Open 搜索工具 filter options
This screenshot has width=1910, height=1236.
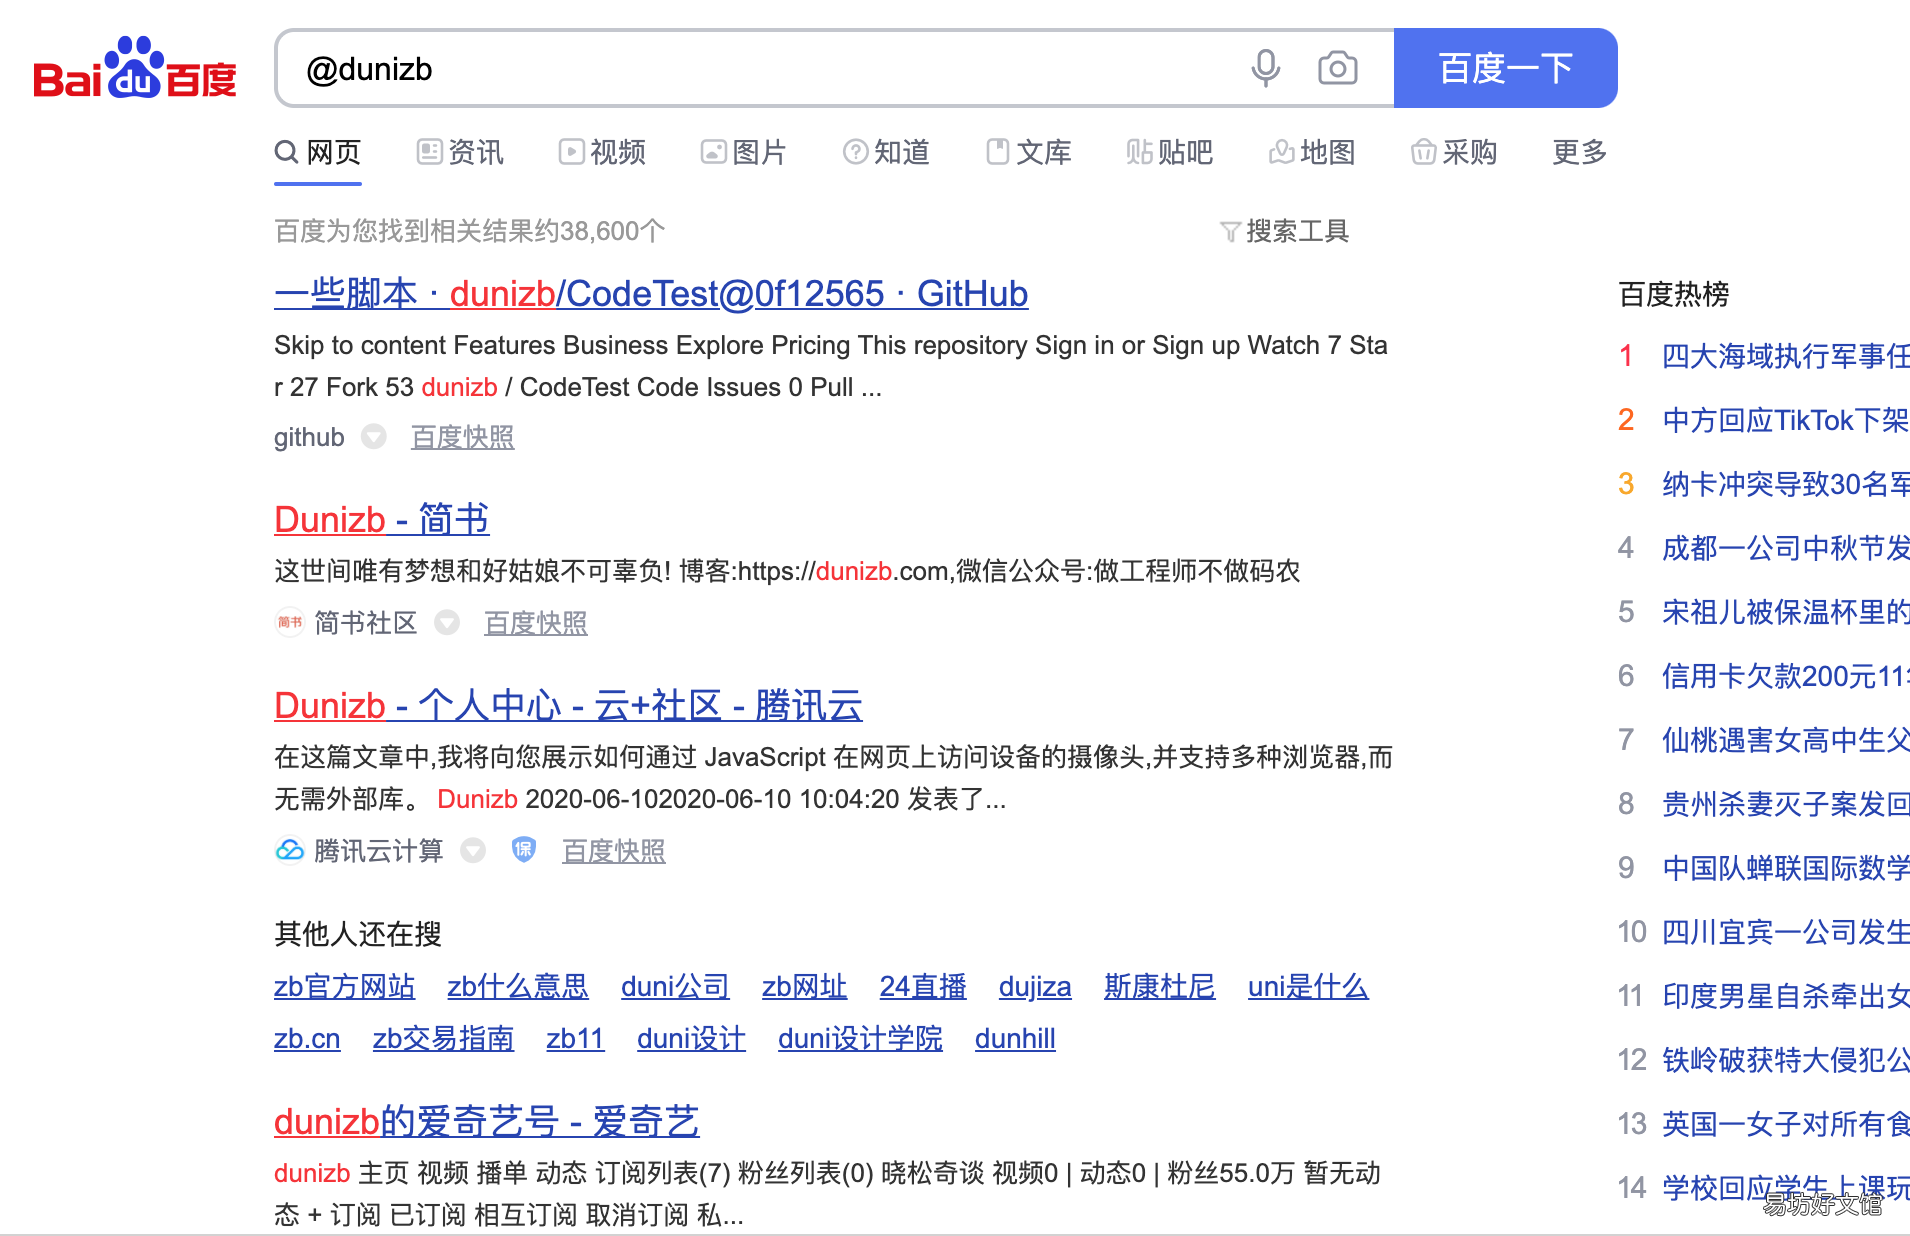(x=1285, y=231)
